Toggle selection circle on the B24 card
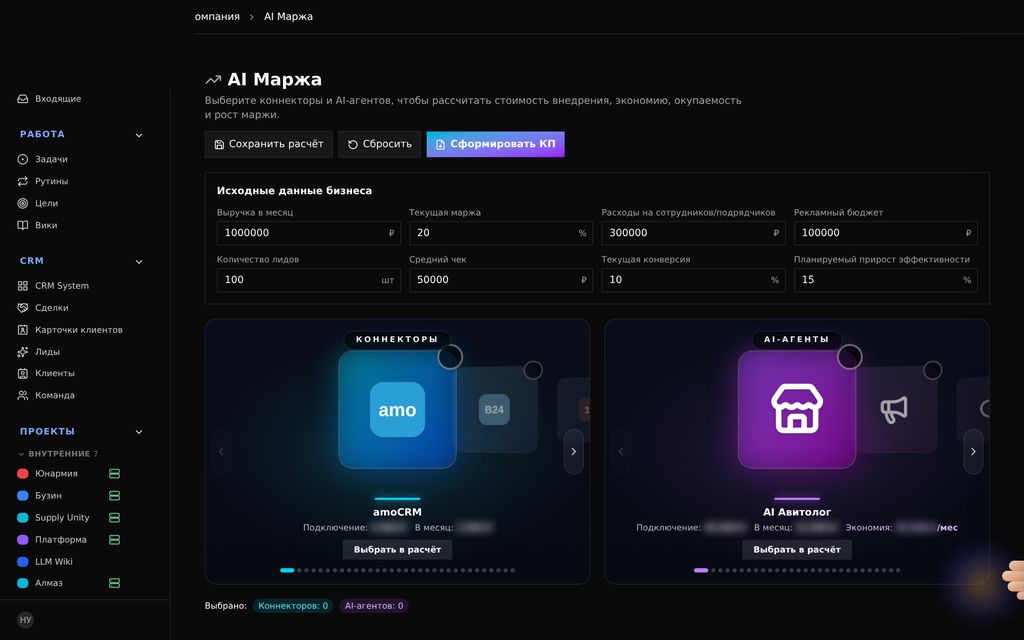Viewport: 1024px width, 640px height. coord(533,370)
